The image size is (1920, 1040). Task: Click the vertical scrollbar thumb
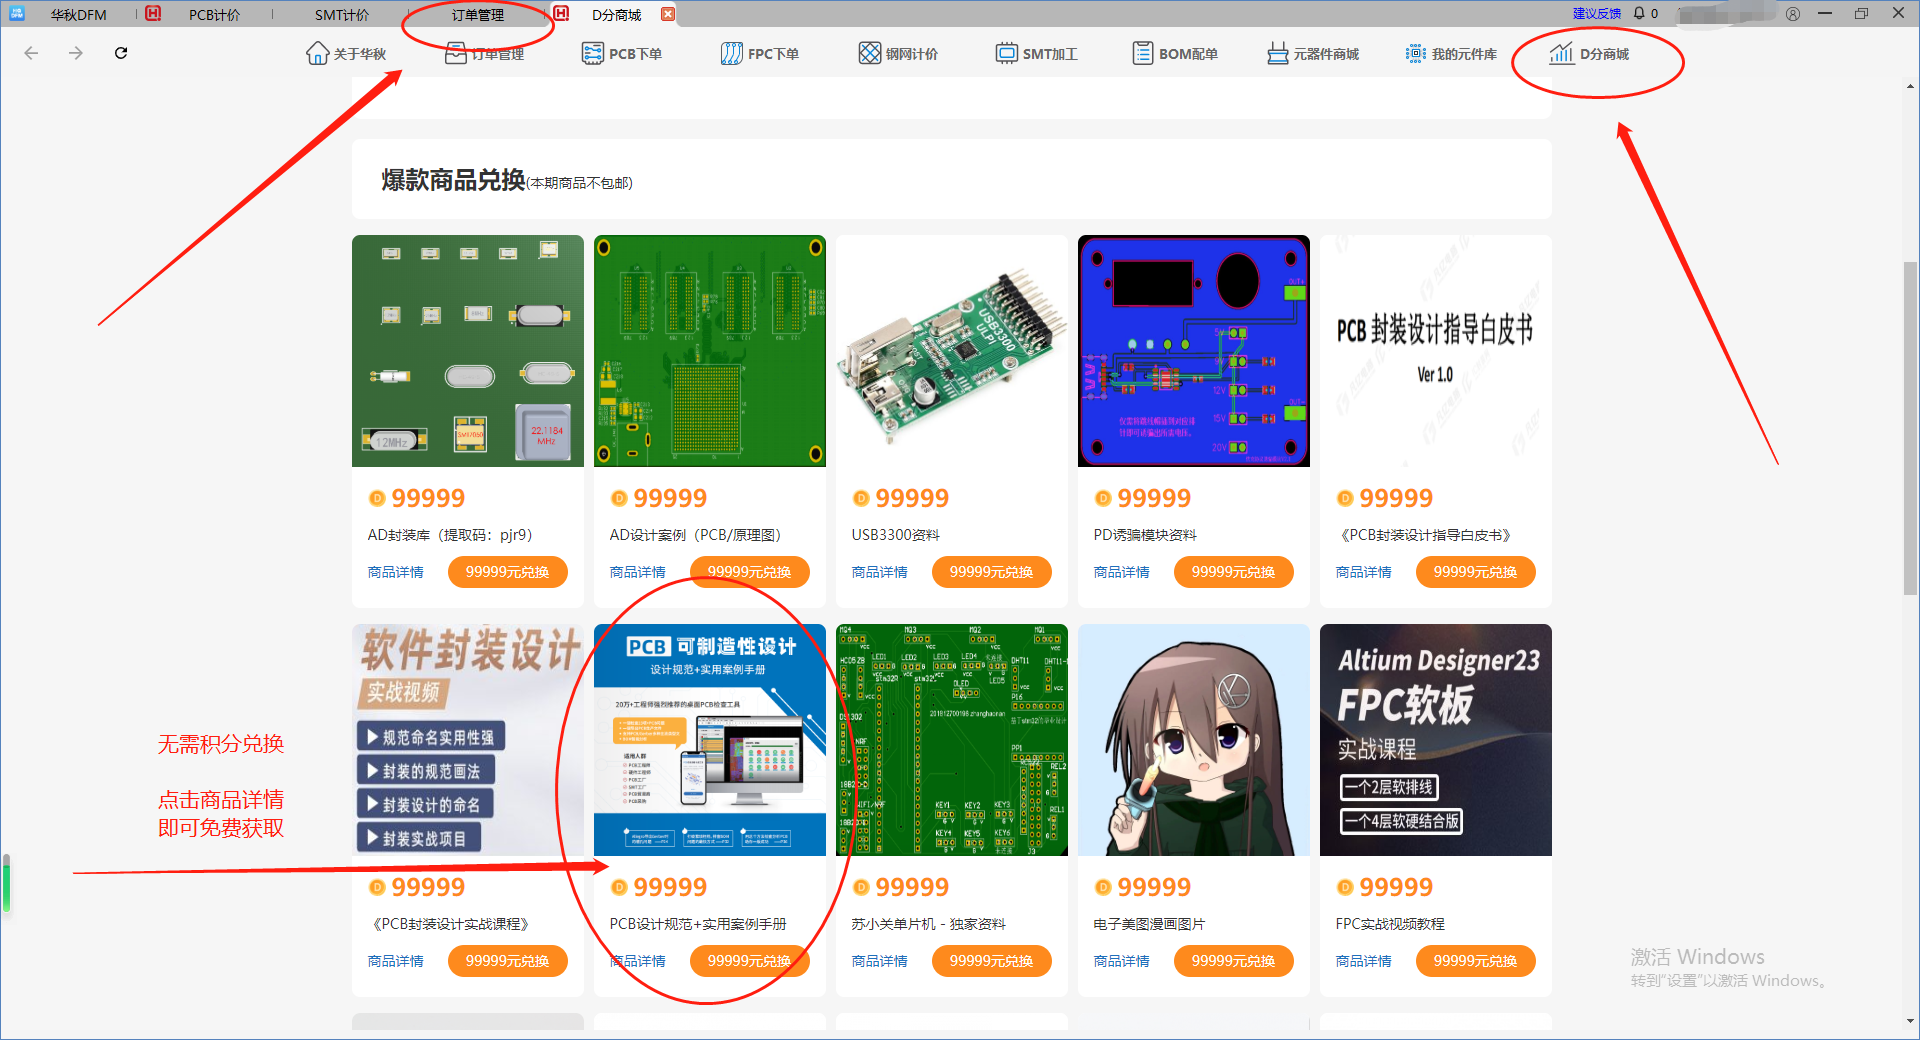[1910, 429]
